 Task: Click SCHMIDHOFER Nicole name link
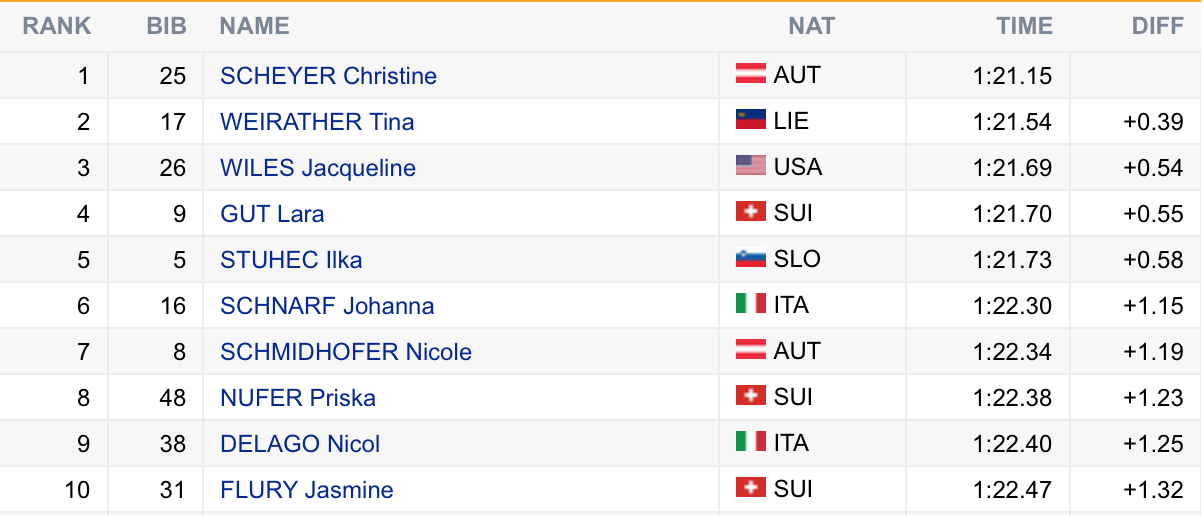(x=346, y=352)
